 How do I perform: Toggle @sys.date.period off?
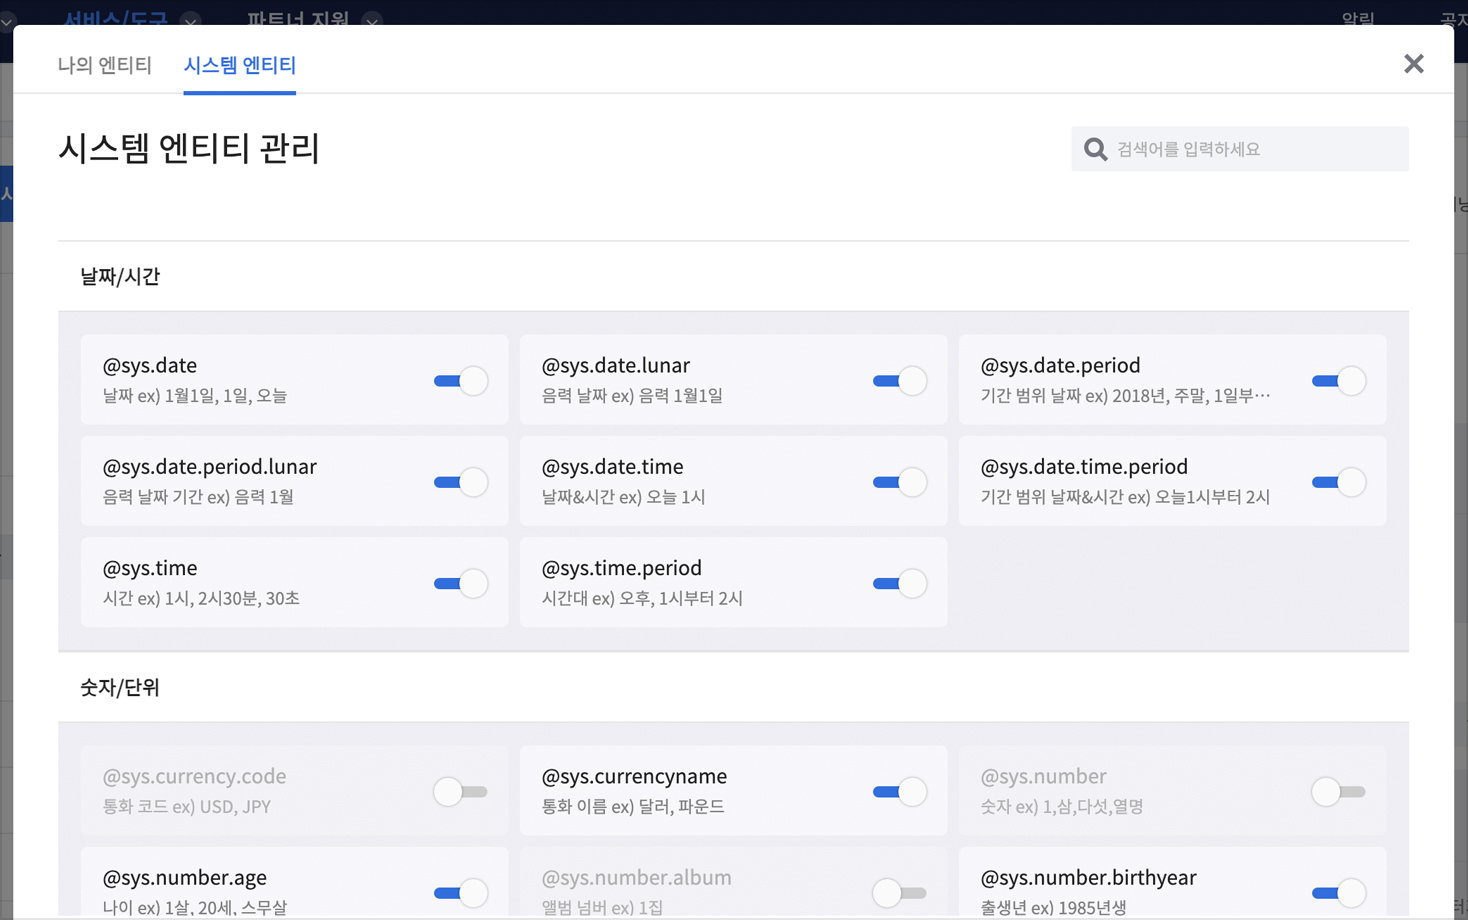[1338, 381]
